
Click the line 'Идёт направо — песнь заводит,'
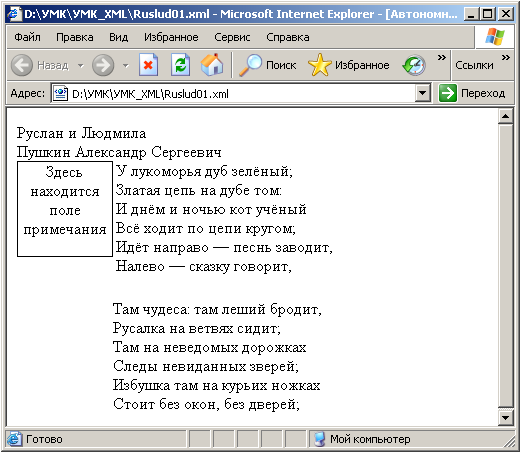tap(224, 247)
